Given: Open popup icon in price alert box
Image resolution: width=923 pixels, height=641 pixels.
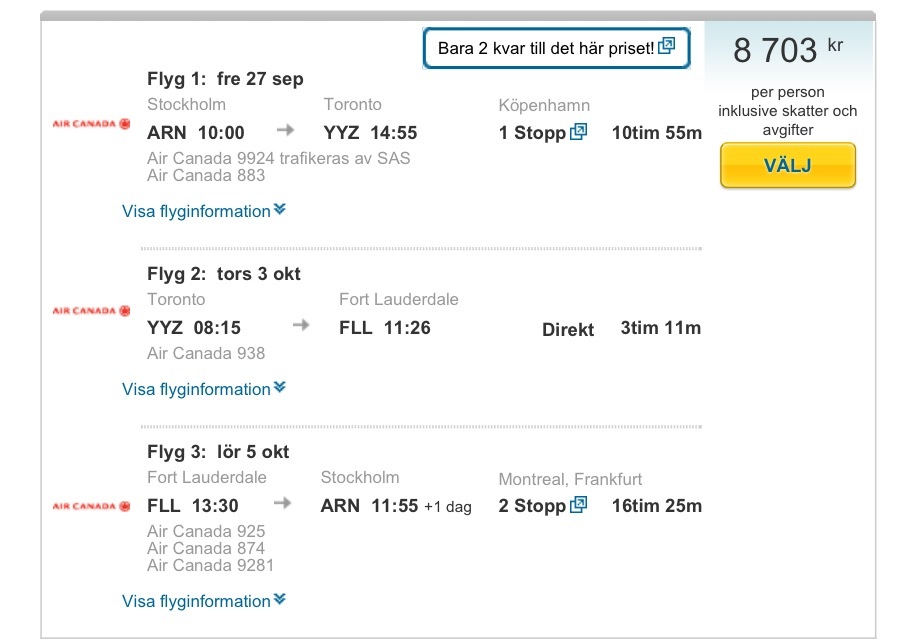Looking at the screenshot, I should 667,46.
